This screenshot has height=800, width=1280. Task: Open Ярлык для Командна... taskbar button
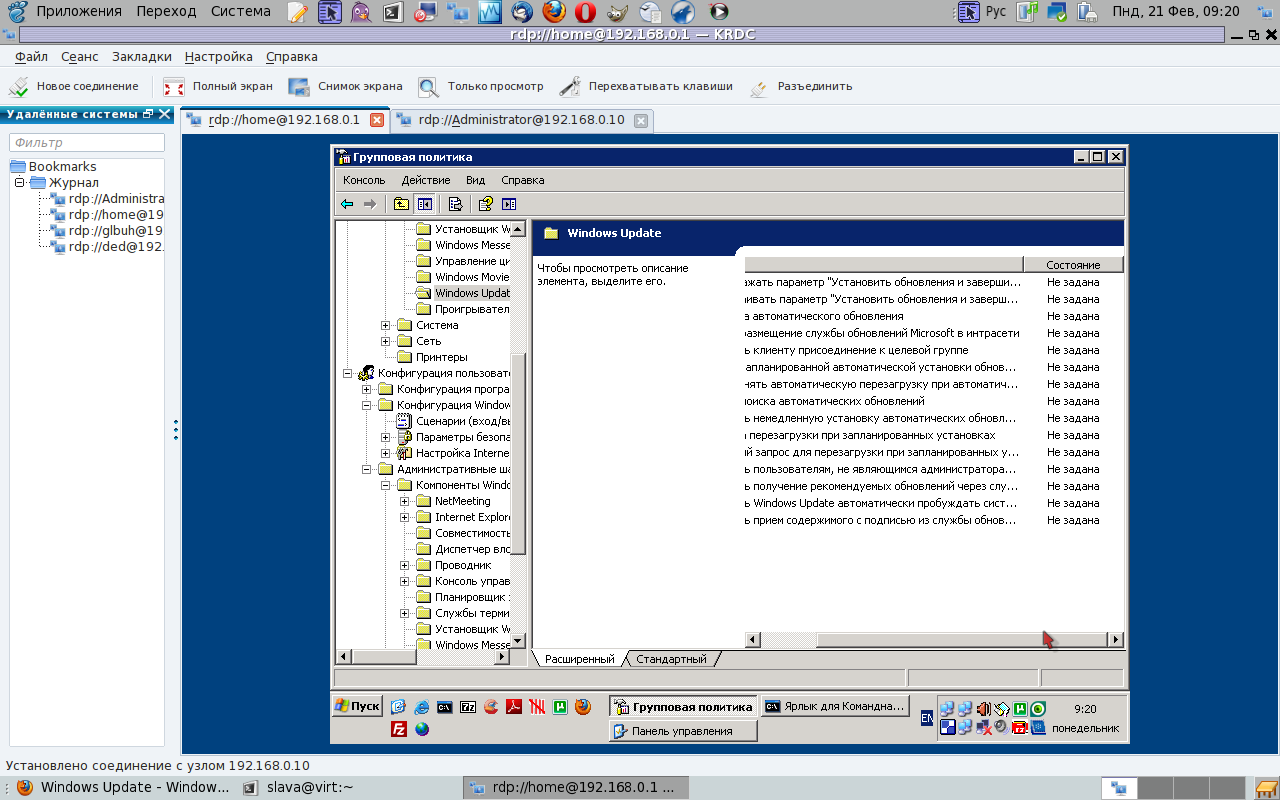point(835,706)
